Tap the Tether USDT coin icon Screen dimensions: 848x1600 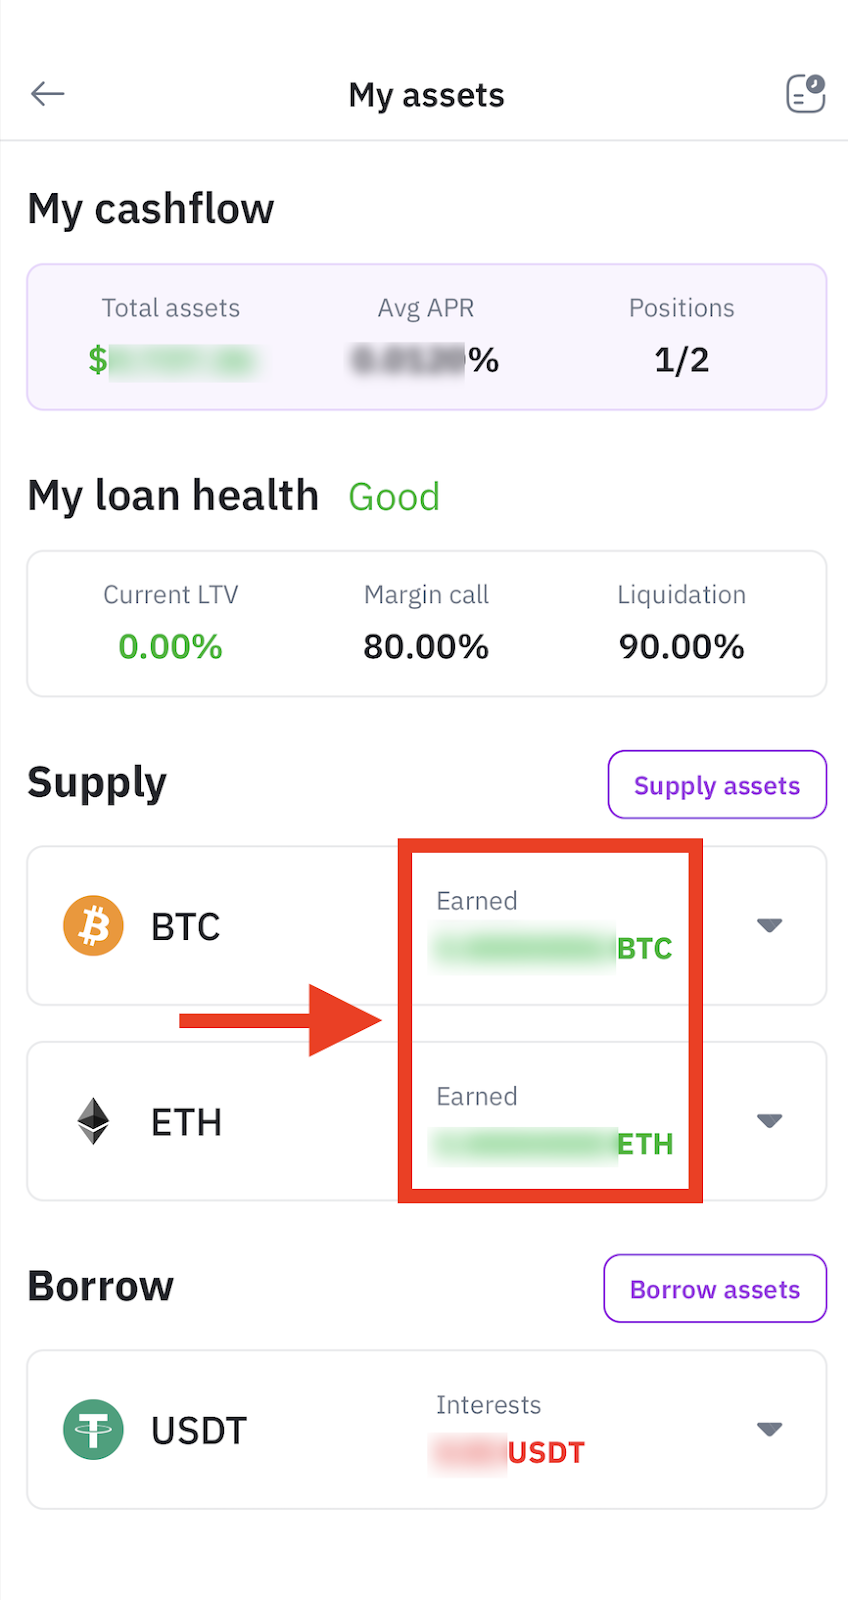click(x=93, y=1429)
